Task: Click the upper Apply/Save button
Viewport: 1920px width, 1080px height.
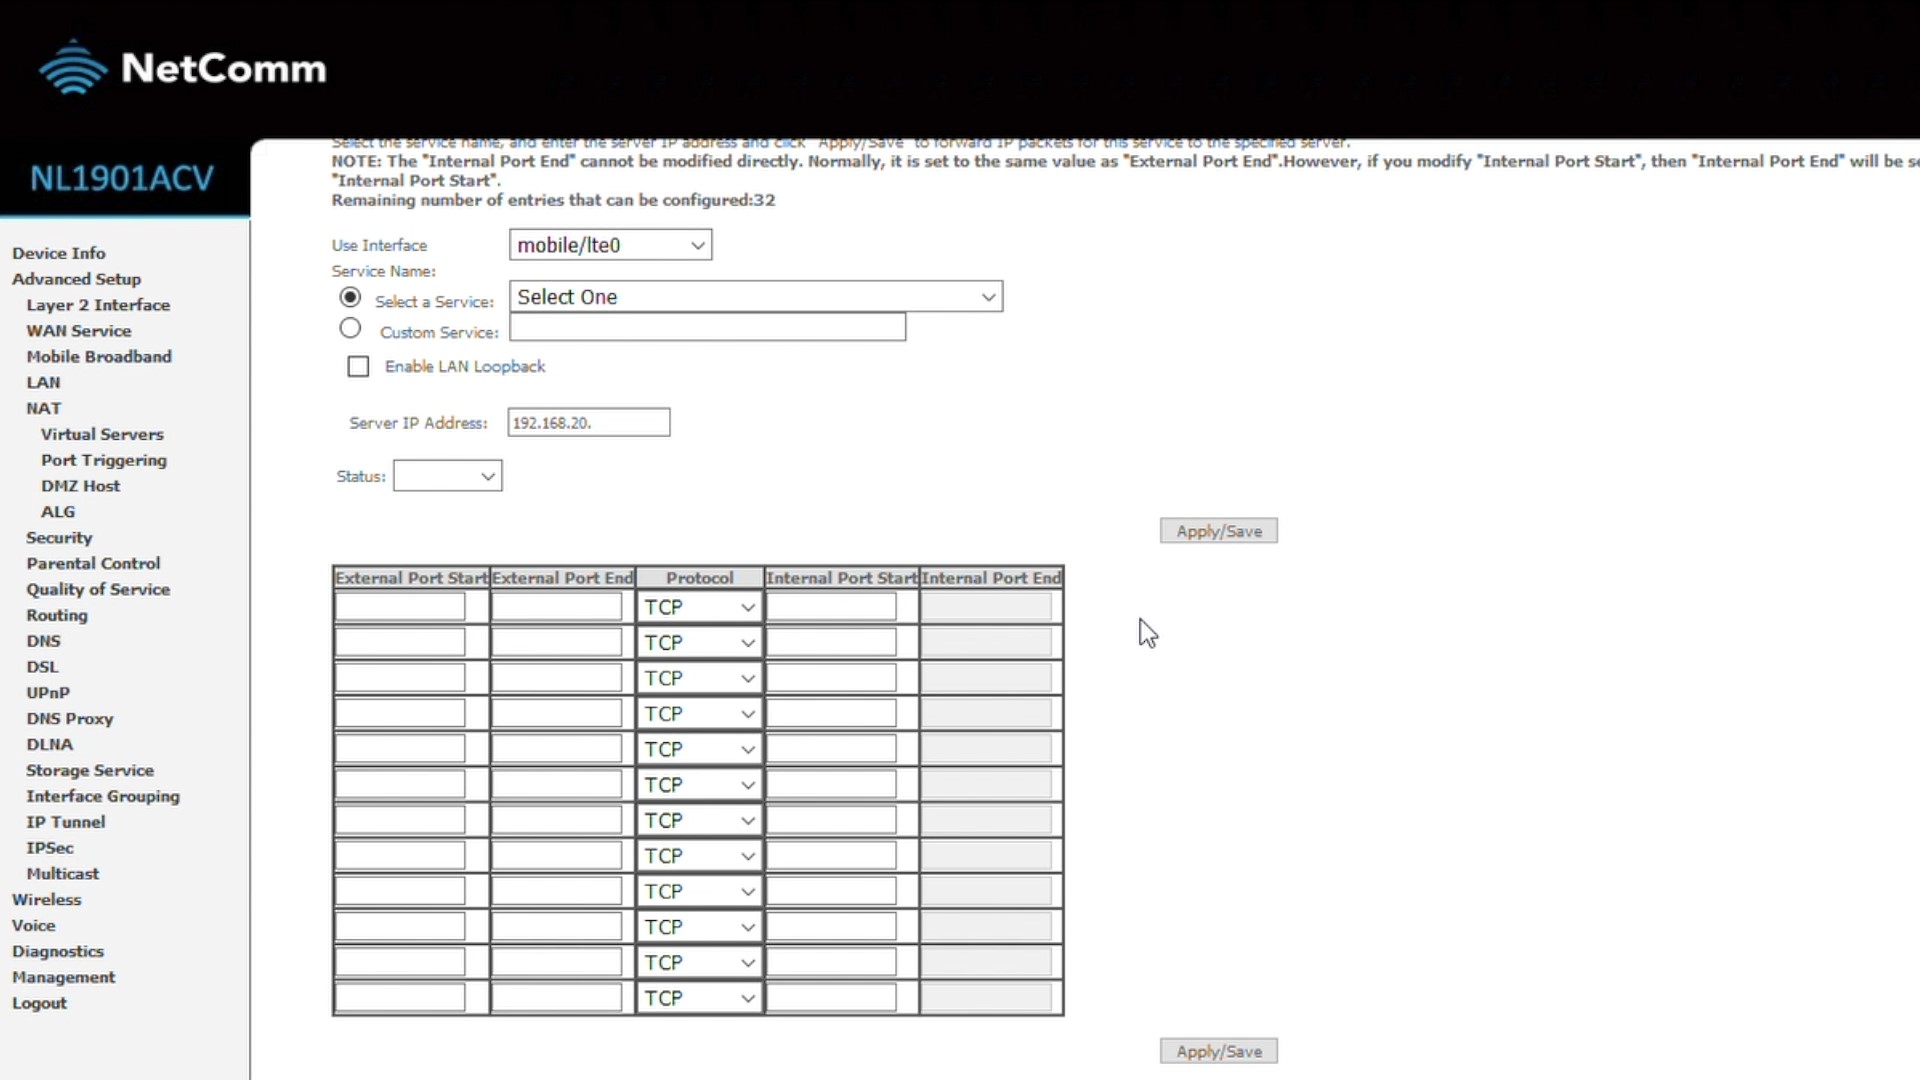Action: tap(1218, 531)
